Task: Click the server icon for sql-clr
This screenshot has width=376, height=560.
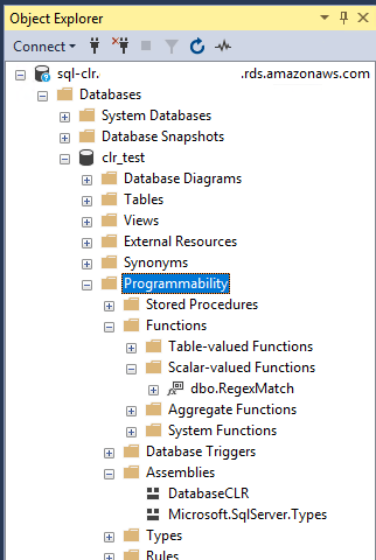Action: coord(42,74)
